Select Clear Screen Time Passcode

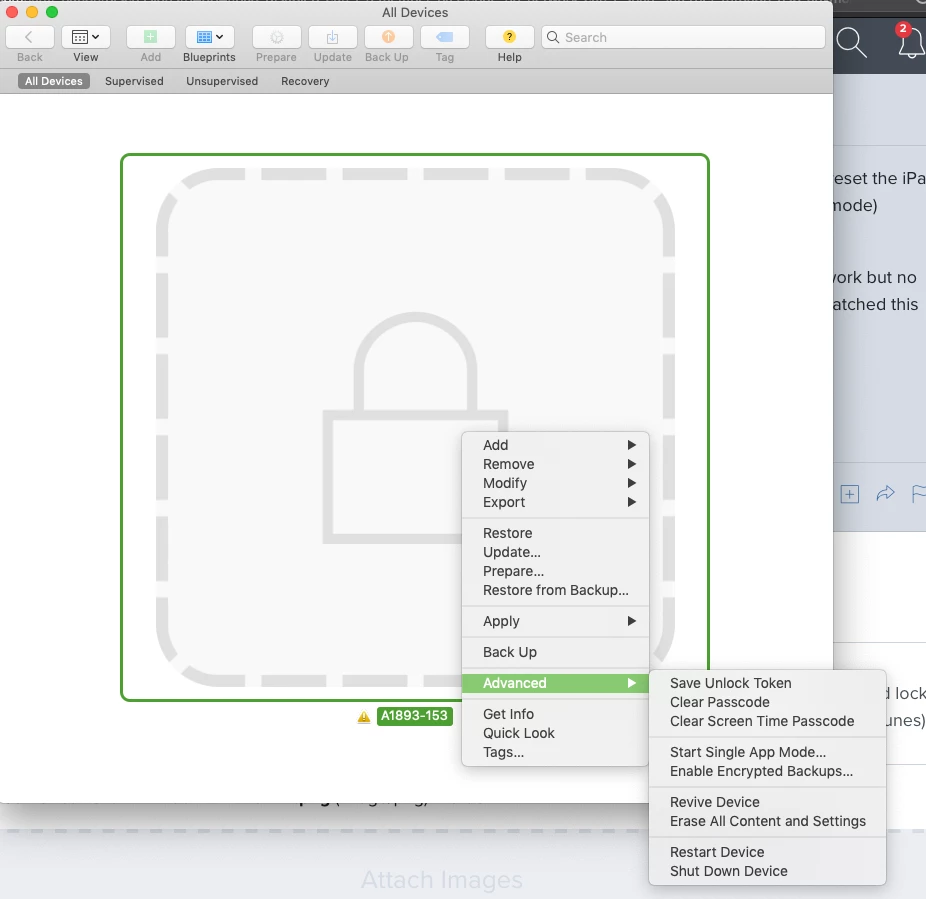pyautogui.click(x=767, y=721)
